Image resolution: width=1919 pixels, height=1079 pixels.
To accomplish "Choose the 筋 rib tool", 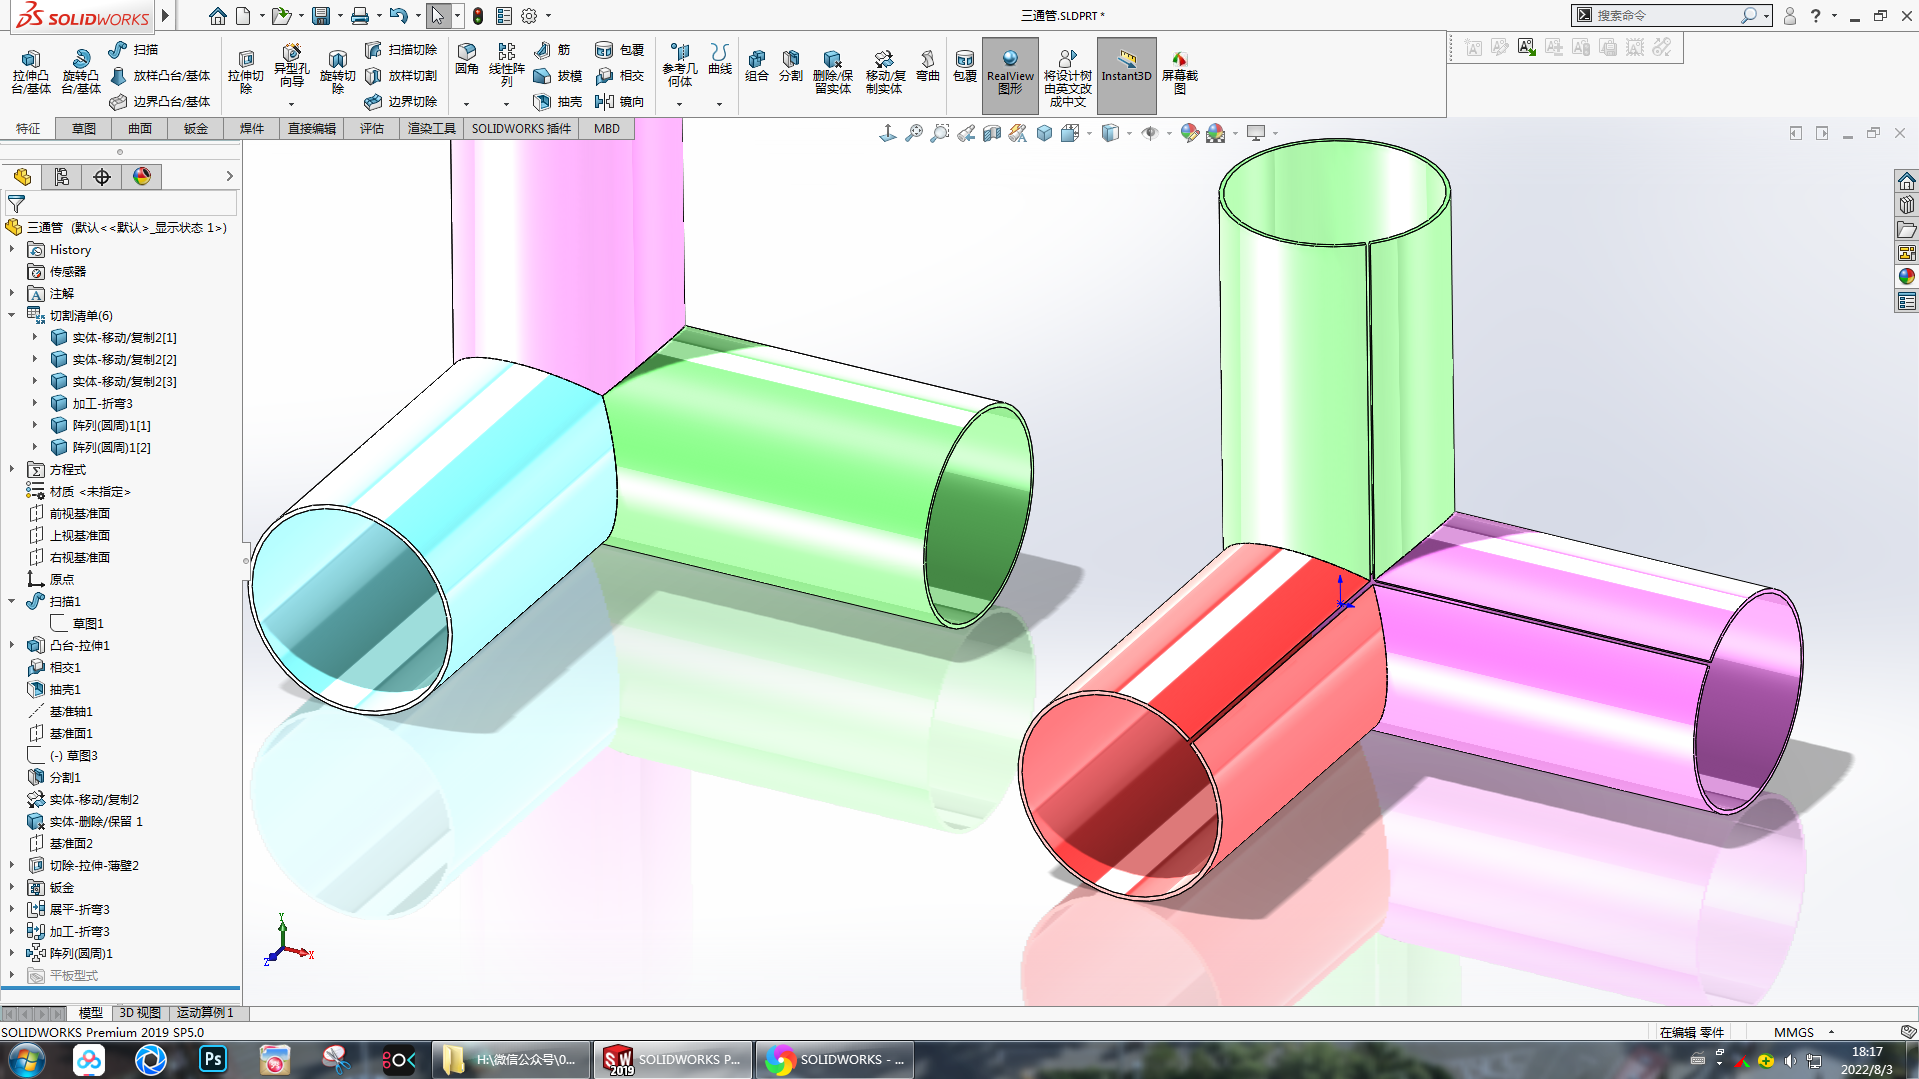I will 552,49.
